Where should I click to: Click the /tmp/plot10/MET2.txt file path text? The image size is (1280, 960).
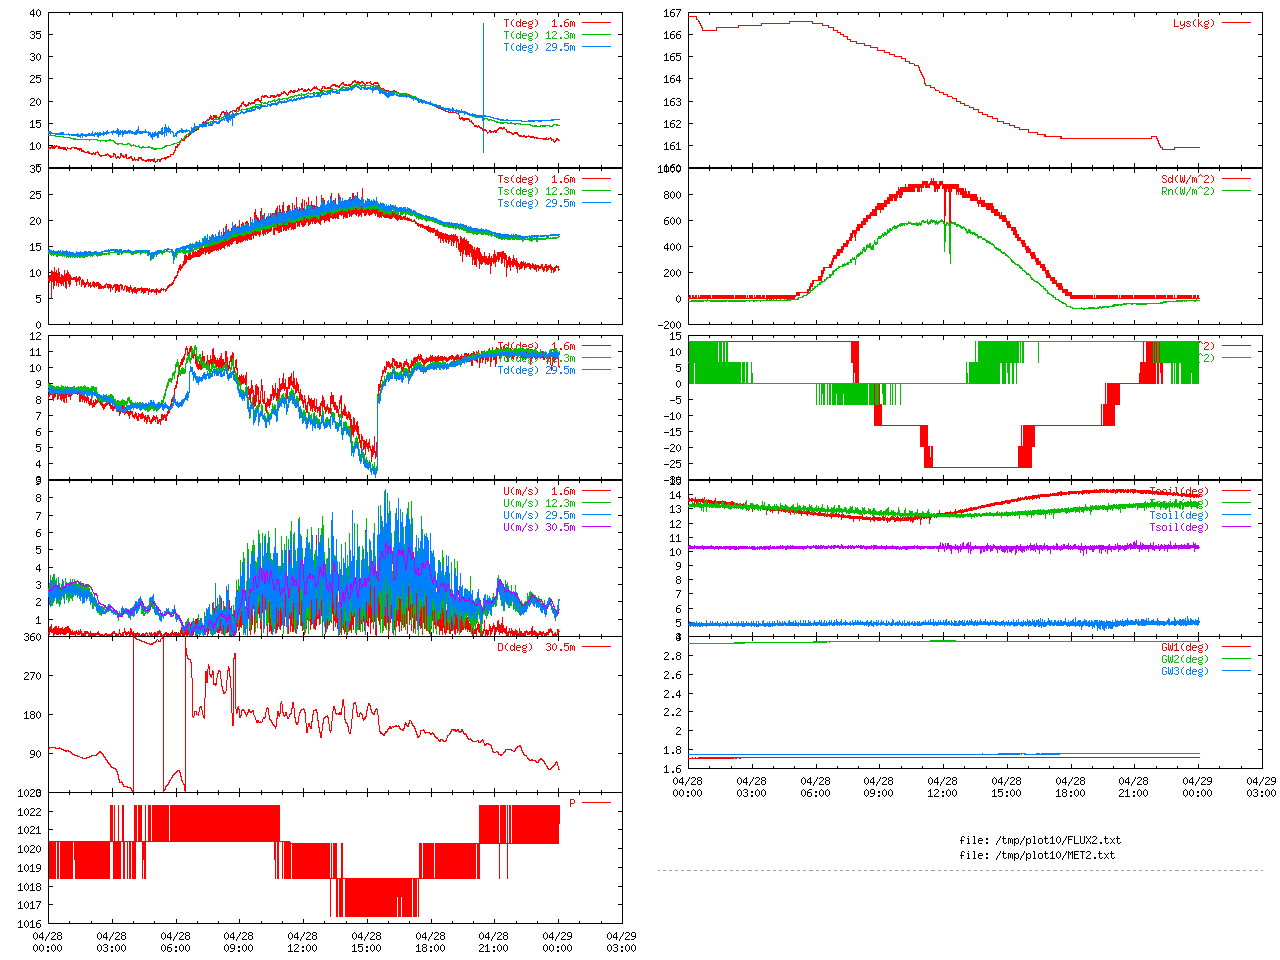point(1036,855)
